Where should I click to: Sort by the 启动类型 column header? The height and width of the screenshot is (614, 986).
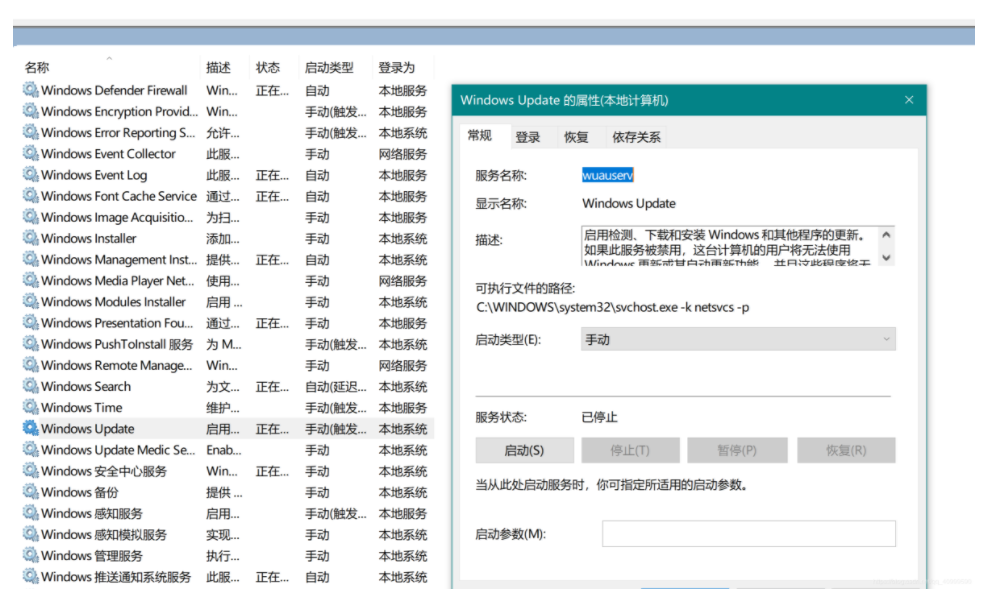tap(329, 67)
